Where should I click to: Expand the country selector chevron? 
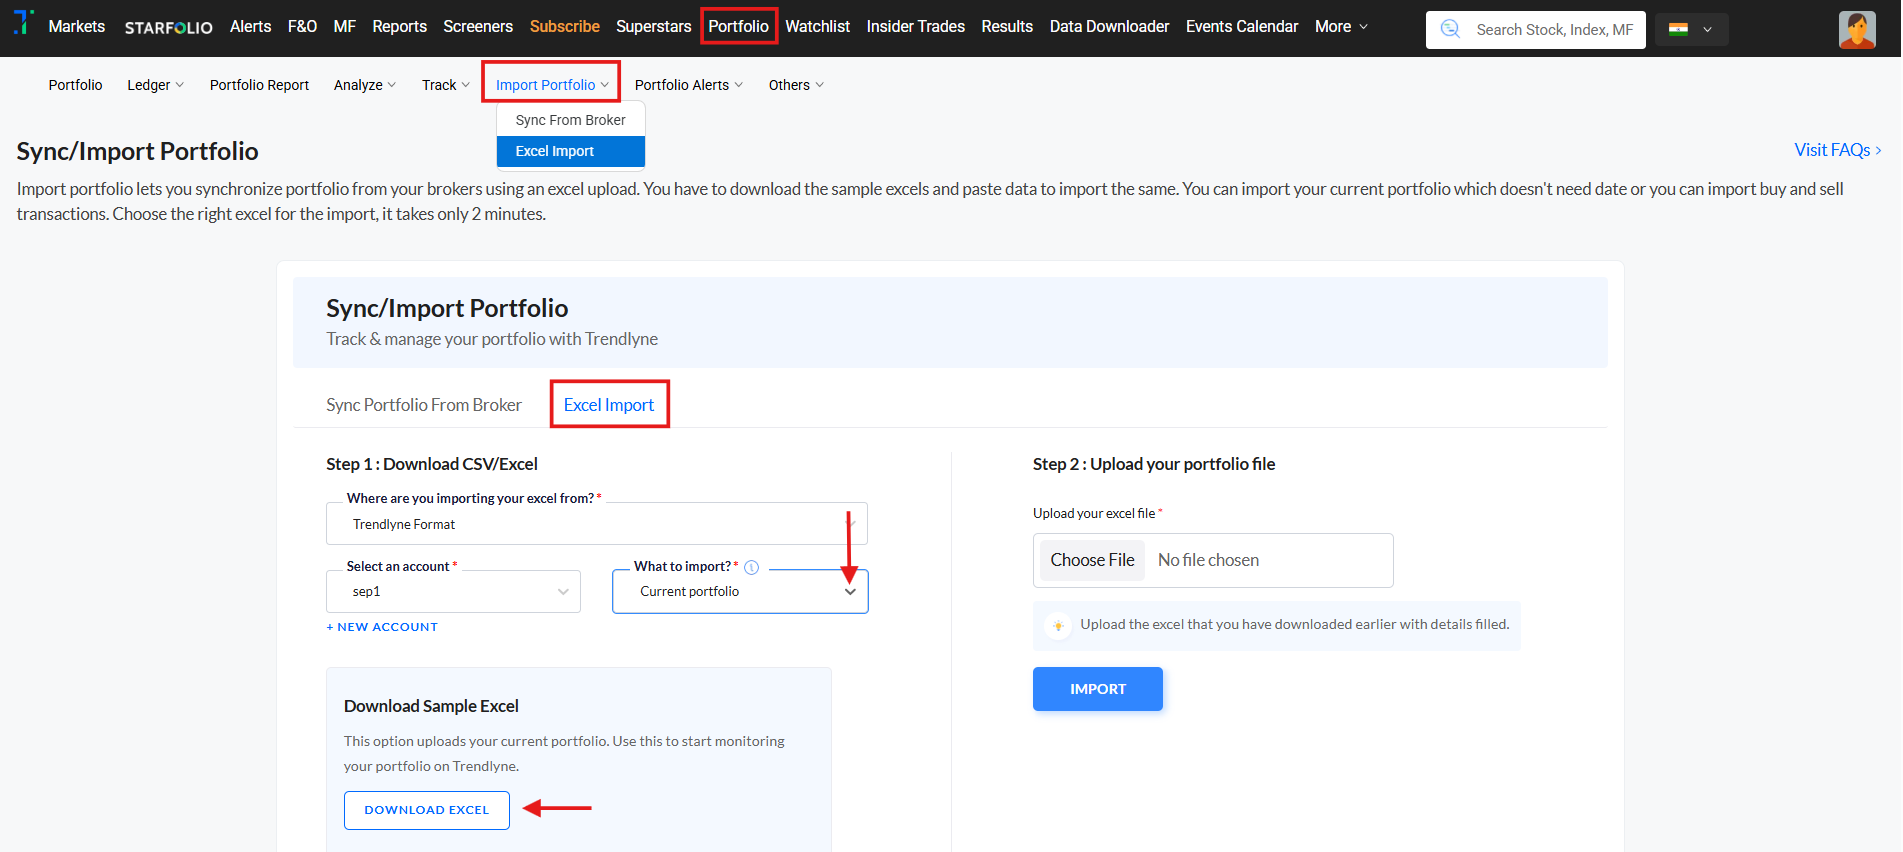coord(1707,30)
